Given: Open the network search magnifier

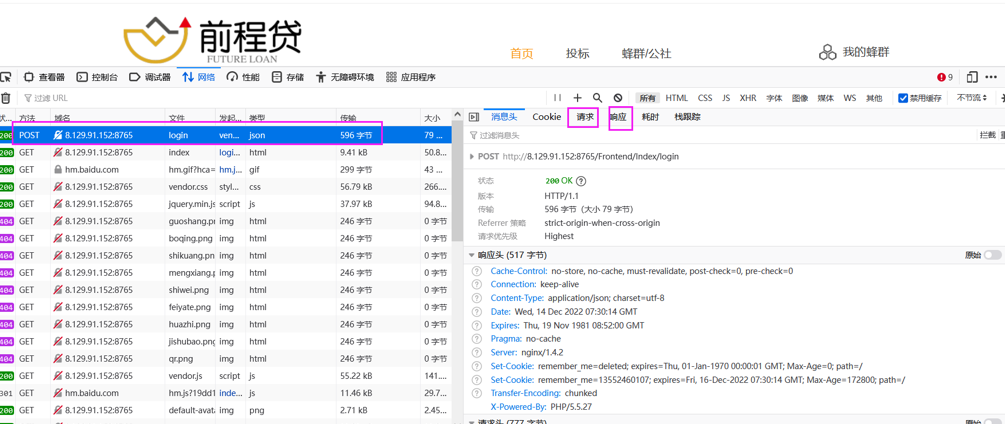Looking at the screenshot, I should point(597,98).
